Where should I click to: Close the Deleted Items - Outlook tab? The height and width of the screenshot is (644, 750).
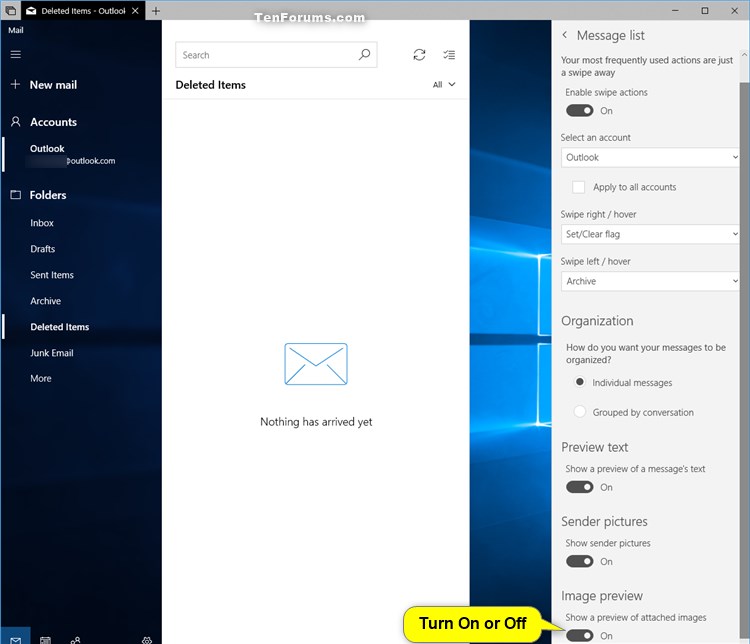(x=135, y=11)
